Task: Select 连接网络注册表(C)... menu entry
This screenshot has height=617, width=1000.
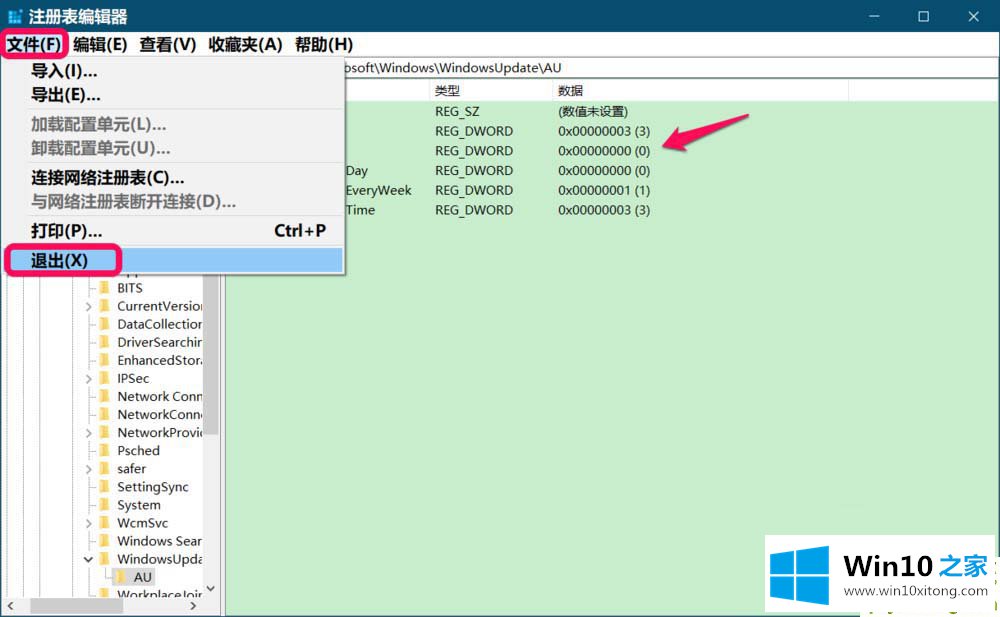Action: [x=107, y=177]
